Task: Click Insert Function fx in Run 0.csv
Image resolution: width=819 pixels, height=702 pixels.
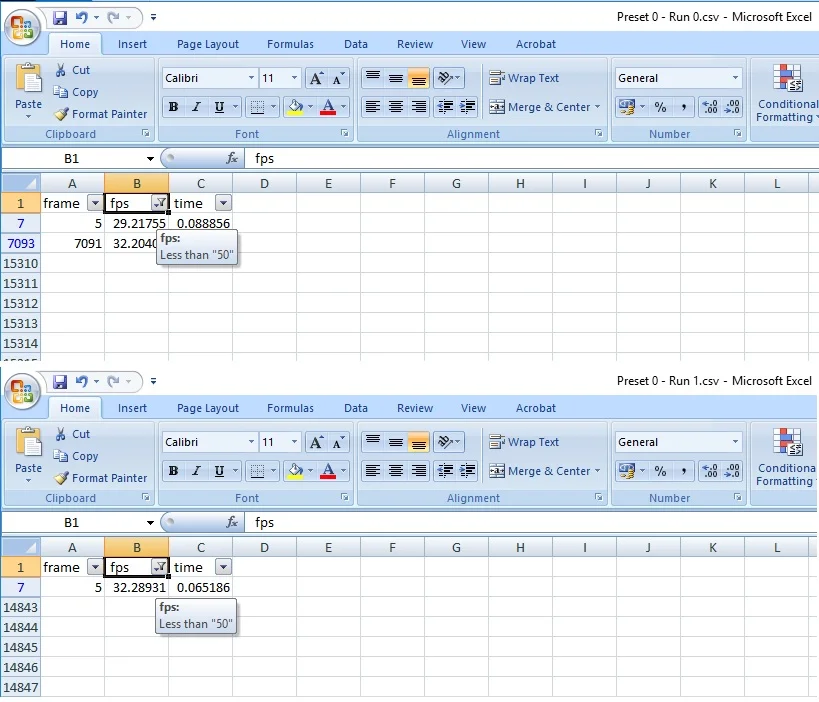Action: point(231,158)
